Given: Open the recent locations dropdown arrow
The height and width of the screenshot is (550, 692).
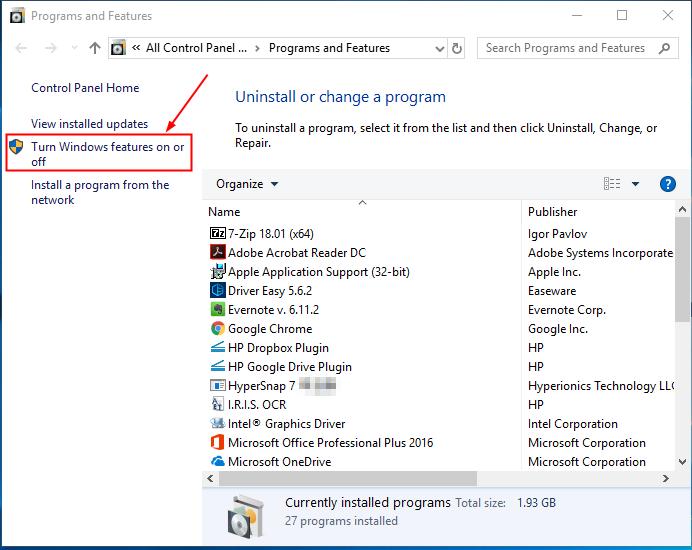Looking at the screenshot, I should (74, 48).
